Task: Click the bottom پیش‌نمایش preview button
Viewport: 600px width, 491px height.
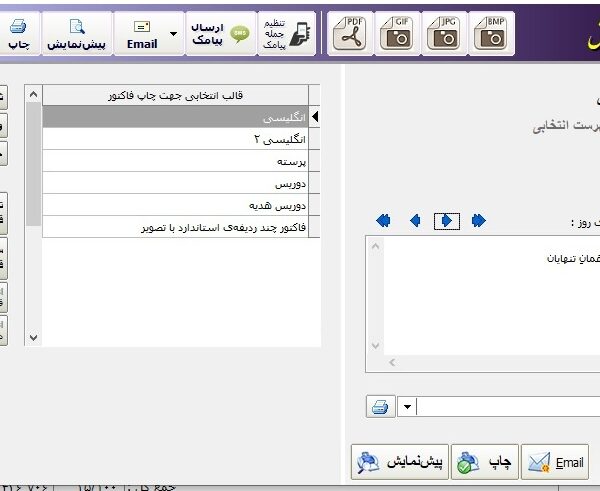Action: 399,462
